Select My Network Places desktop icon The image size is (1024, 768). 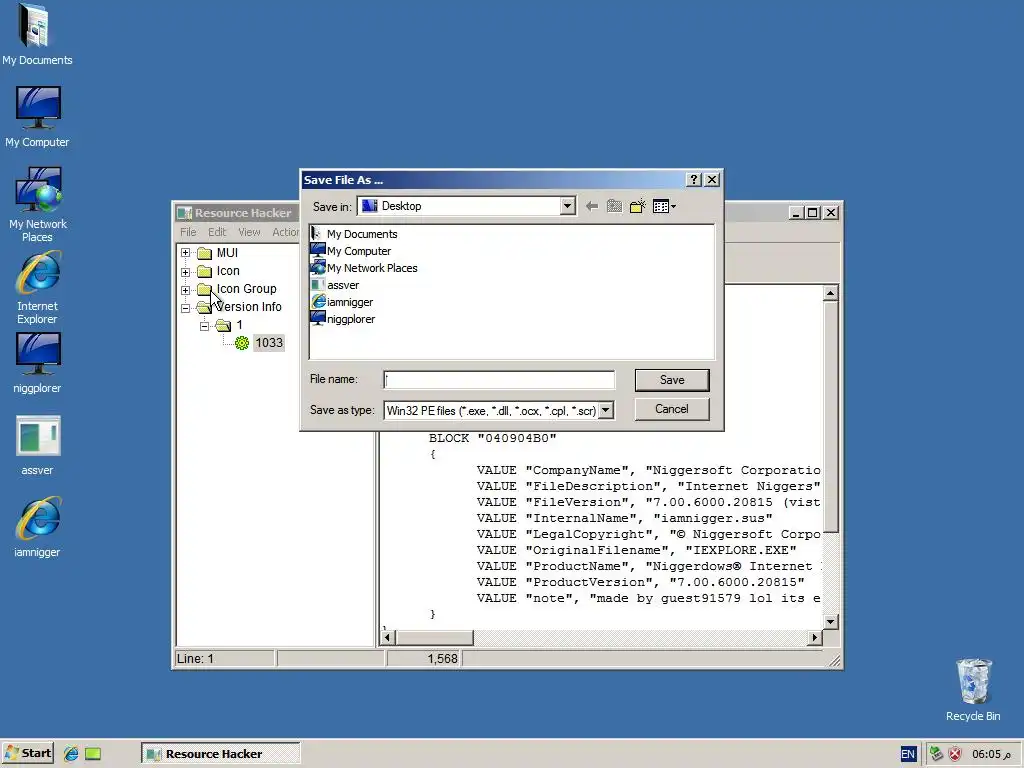[37, 204]
